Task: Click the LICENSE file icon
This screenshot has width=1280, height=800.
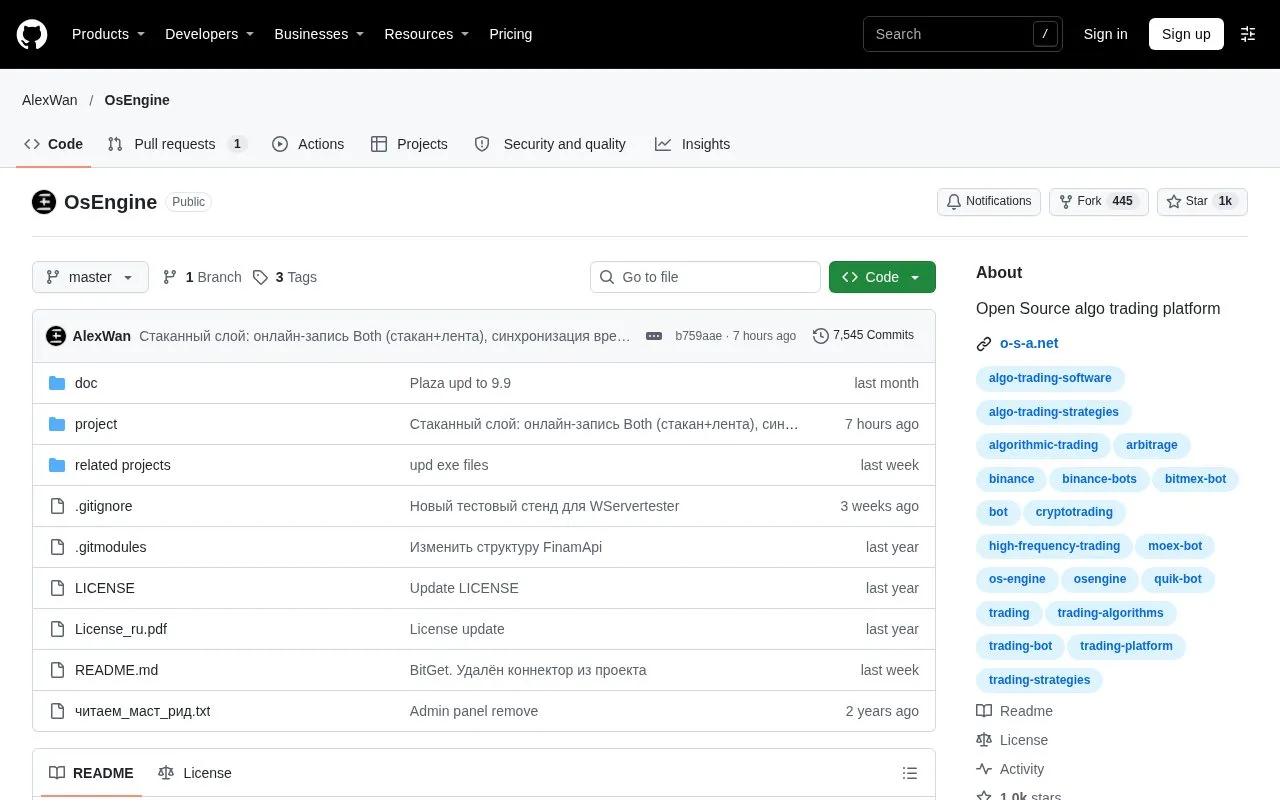Action: click(57, 588)
